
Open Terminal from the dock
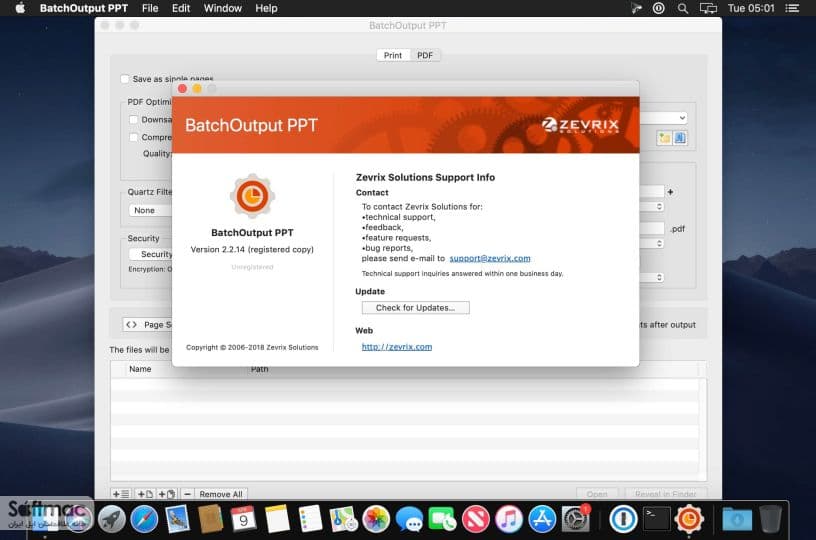click(x=656, y=519)
